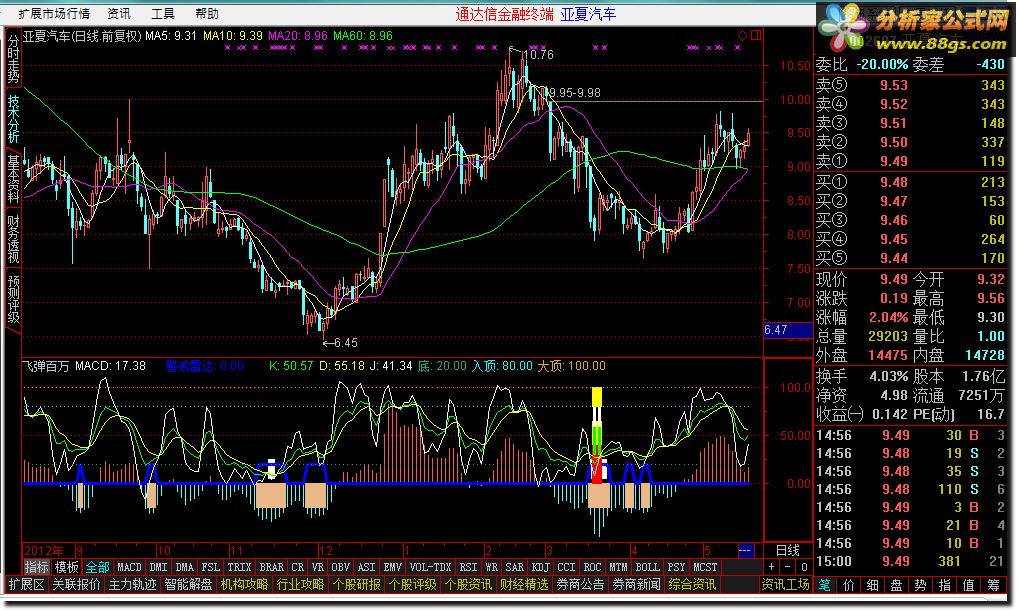Open the 主力轨迹 tab
This screenshot has width=1018, height=611.
[x=132, y=584]
